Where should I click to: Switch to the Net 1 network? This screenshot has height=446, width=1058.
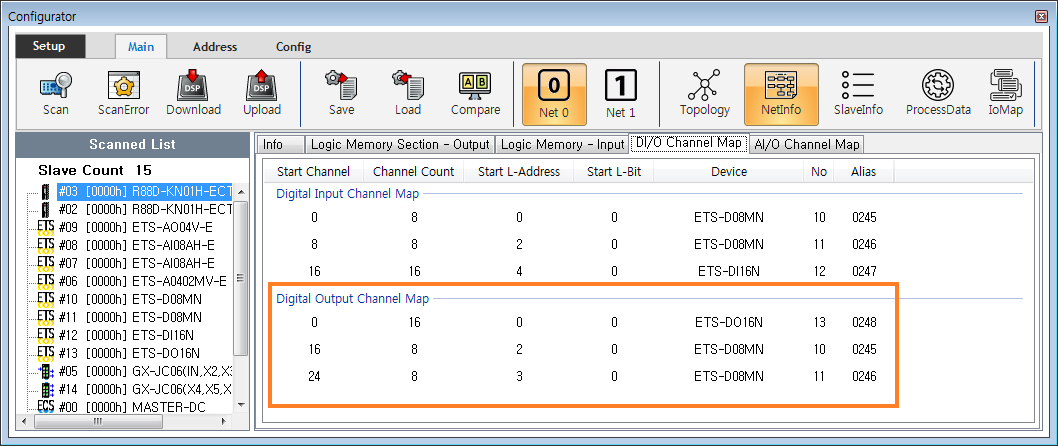click(x=620, y=93)
